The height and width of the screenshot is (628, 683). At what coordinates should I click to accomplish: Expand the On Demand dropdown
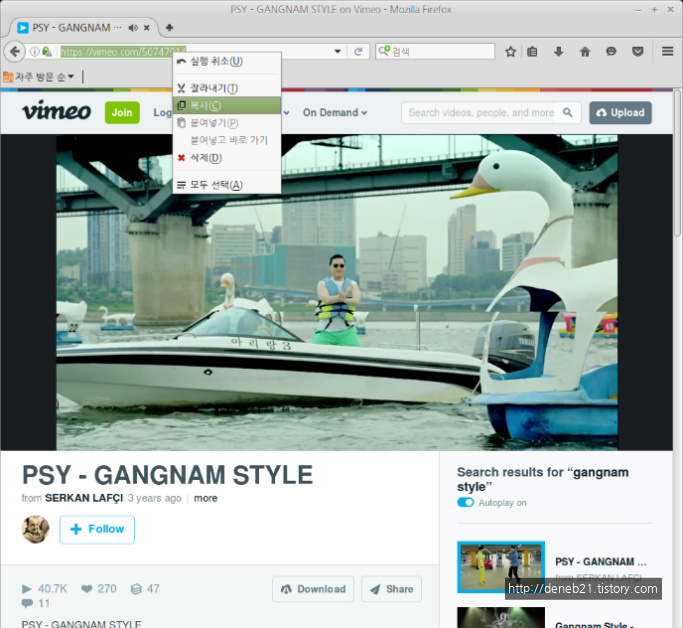click(x=335, y=113)
